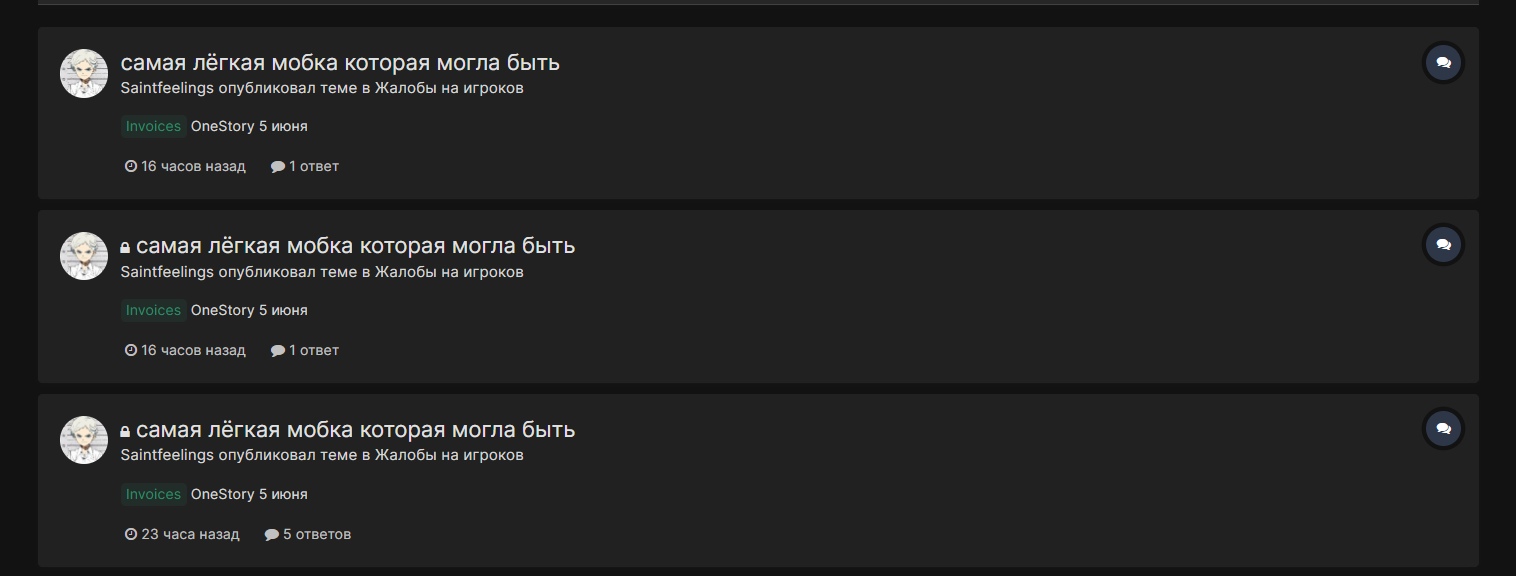Click the '23 часа назад' timestamp
This screenshot has height=576, width=1516.
tap(190, 534)
